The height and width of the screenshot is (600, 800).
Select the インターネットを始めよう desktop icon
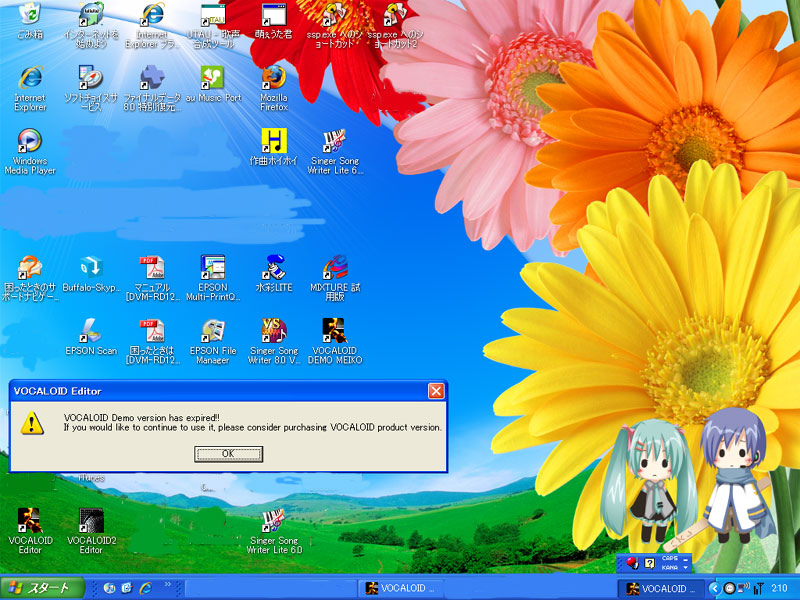point(91,24)
